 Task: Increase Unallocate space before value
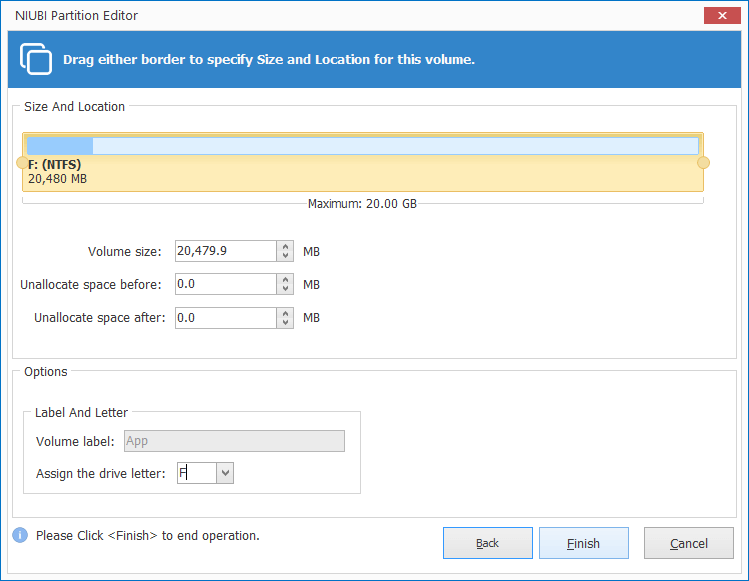coord(286,280)
